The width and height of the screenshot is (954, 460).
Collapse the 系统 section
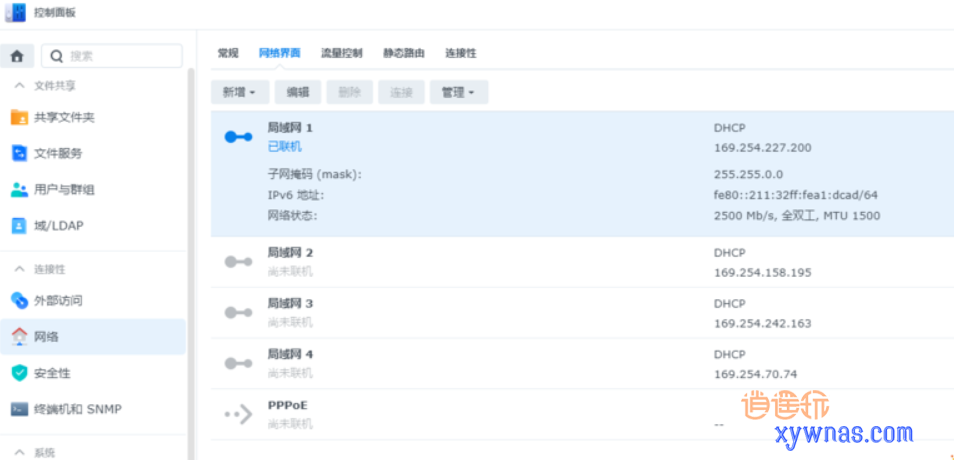19,453
